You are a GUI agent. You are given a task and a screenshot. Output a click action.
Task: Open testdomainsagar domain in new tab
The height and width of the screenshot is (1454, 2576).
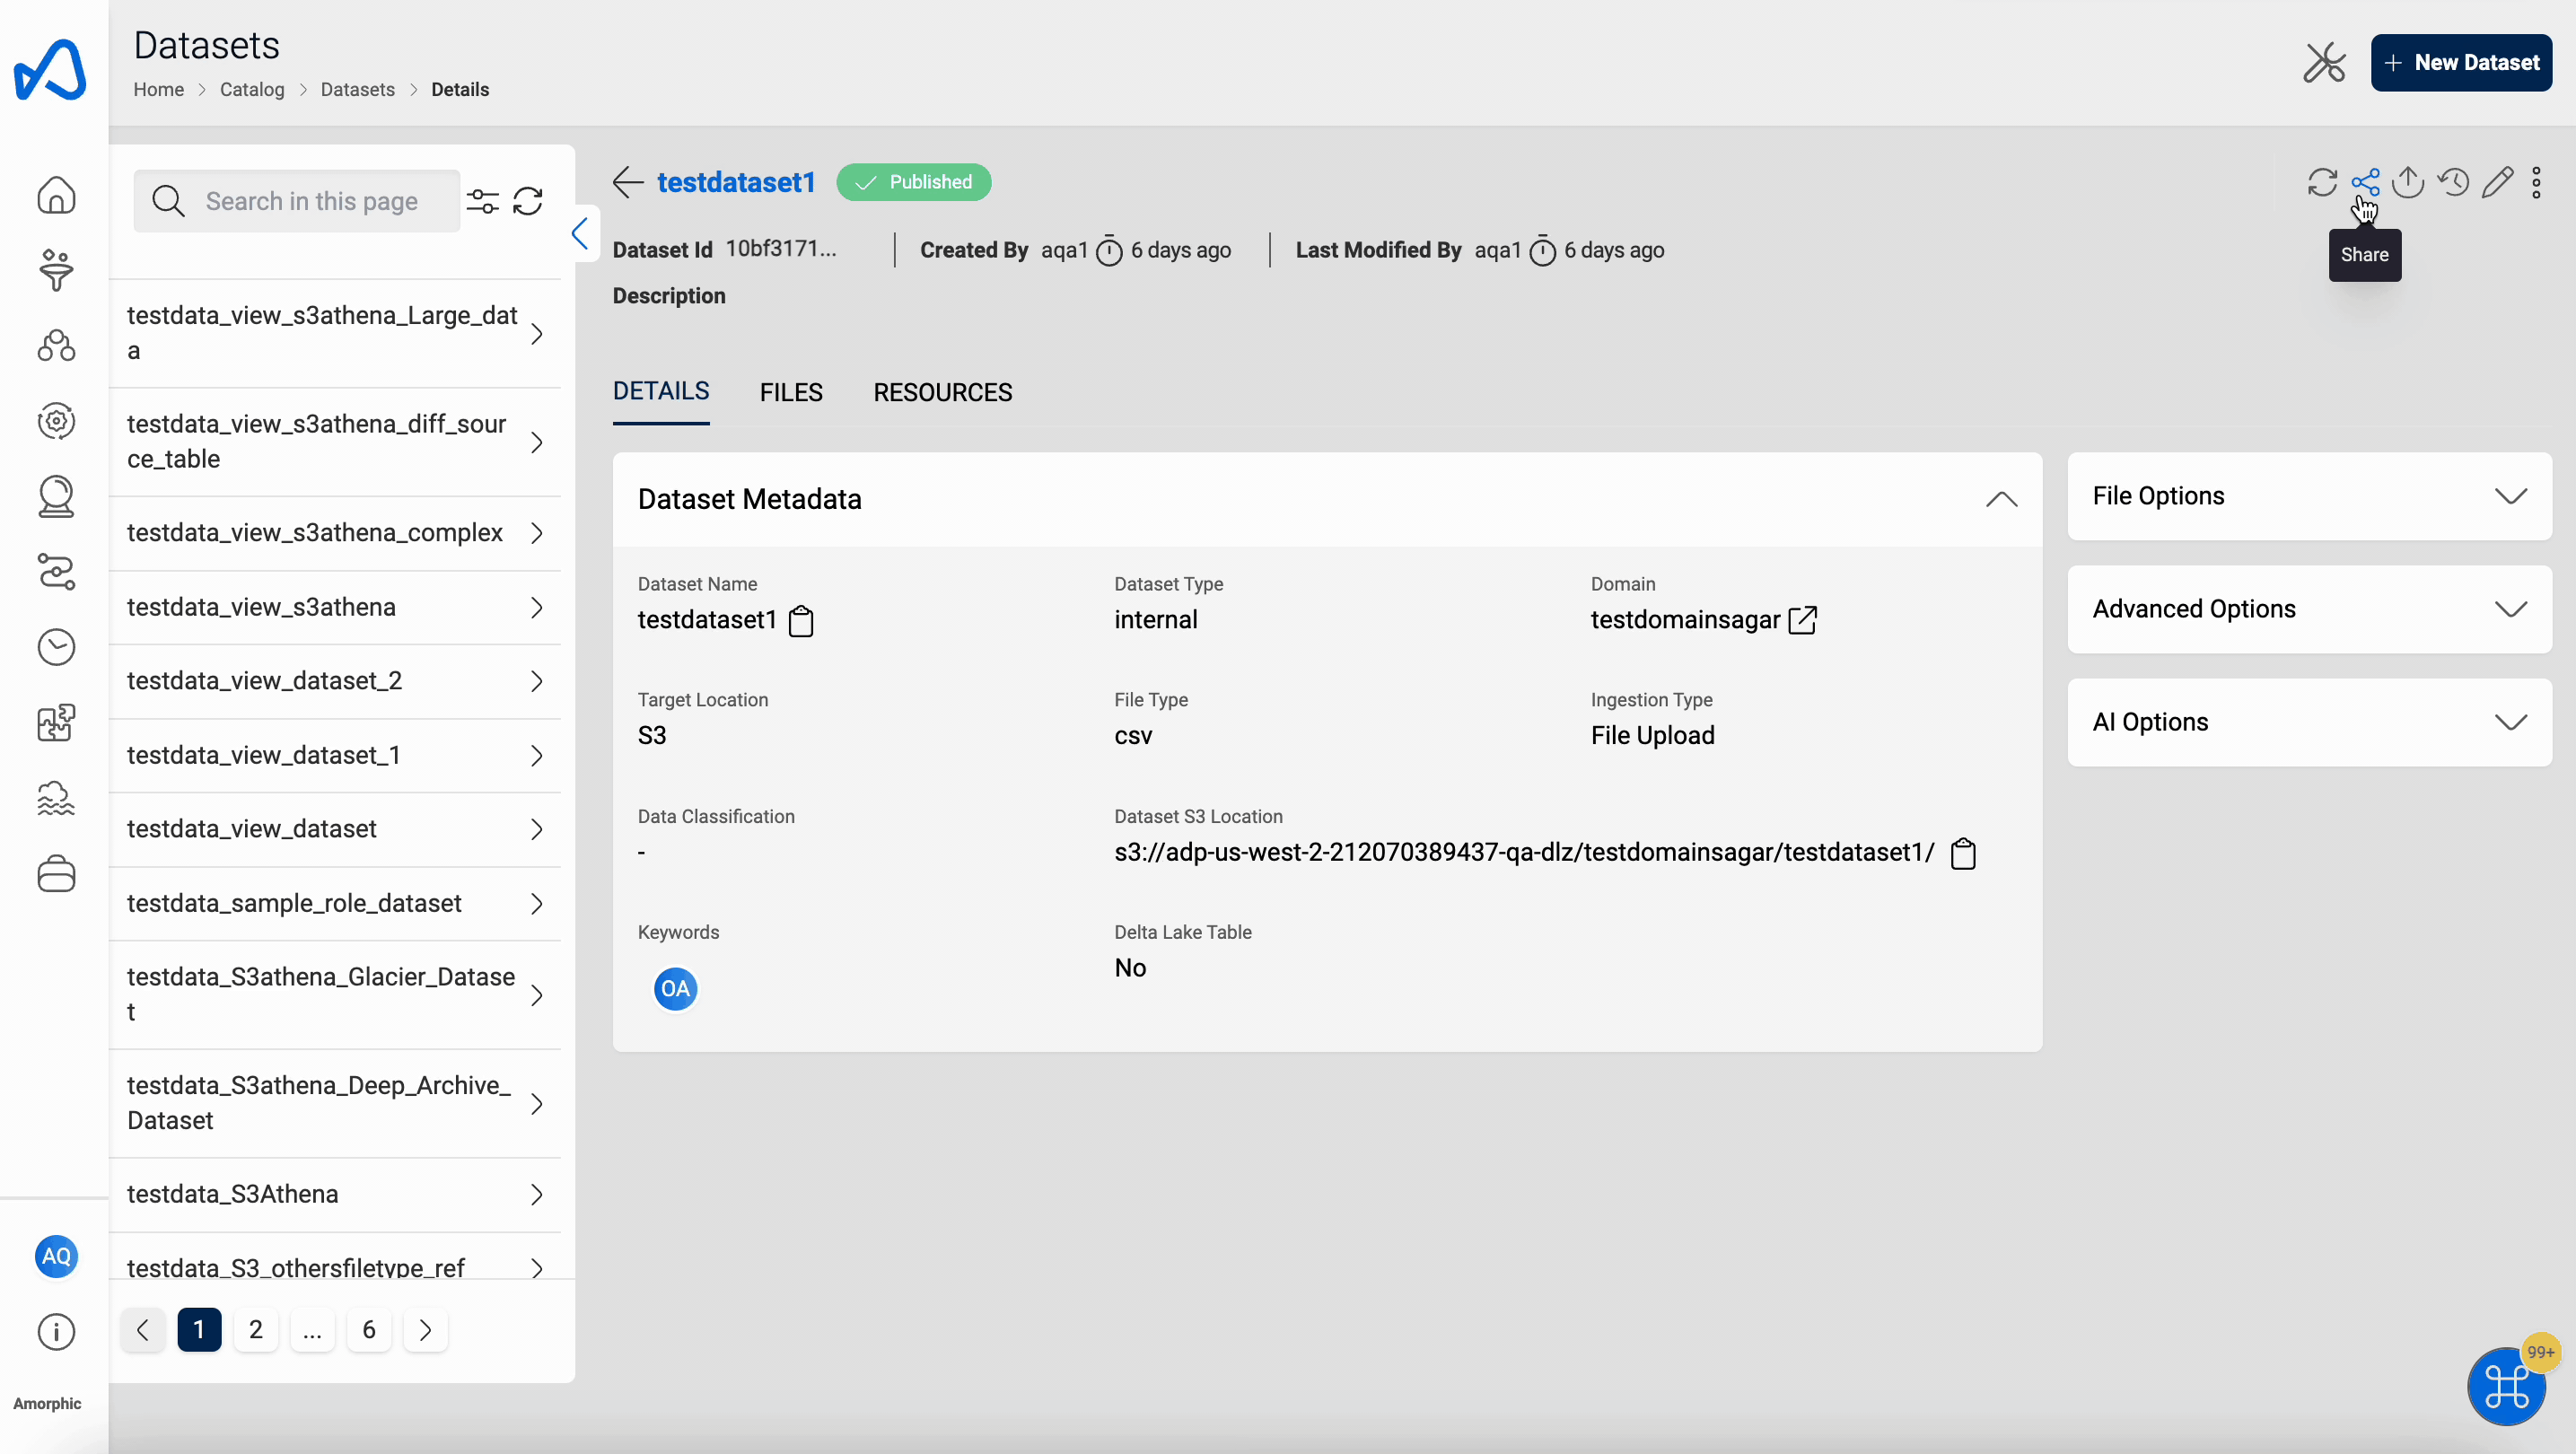point(1802,620)
